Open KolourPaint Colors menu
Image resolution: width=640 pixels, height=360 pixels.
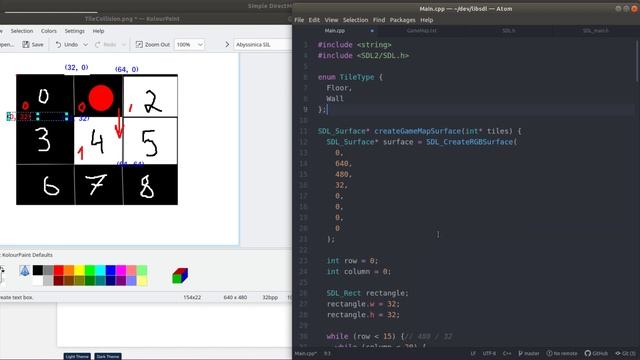tap(49, 31)
